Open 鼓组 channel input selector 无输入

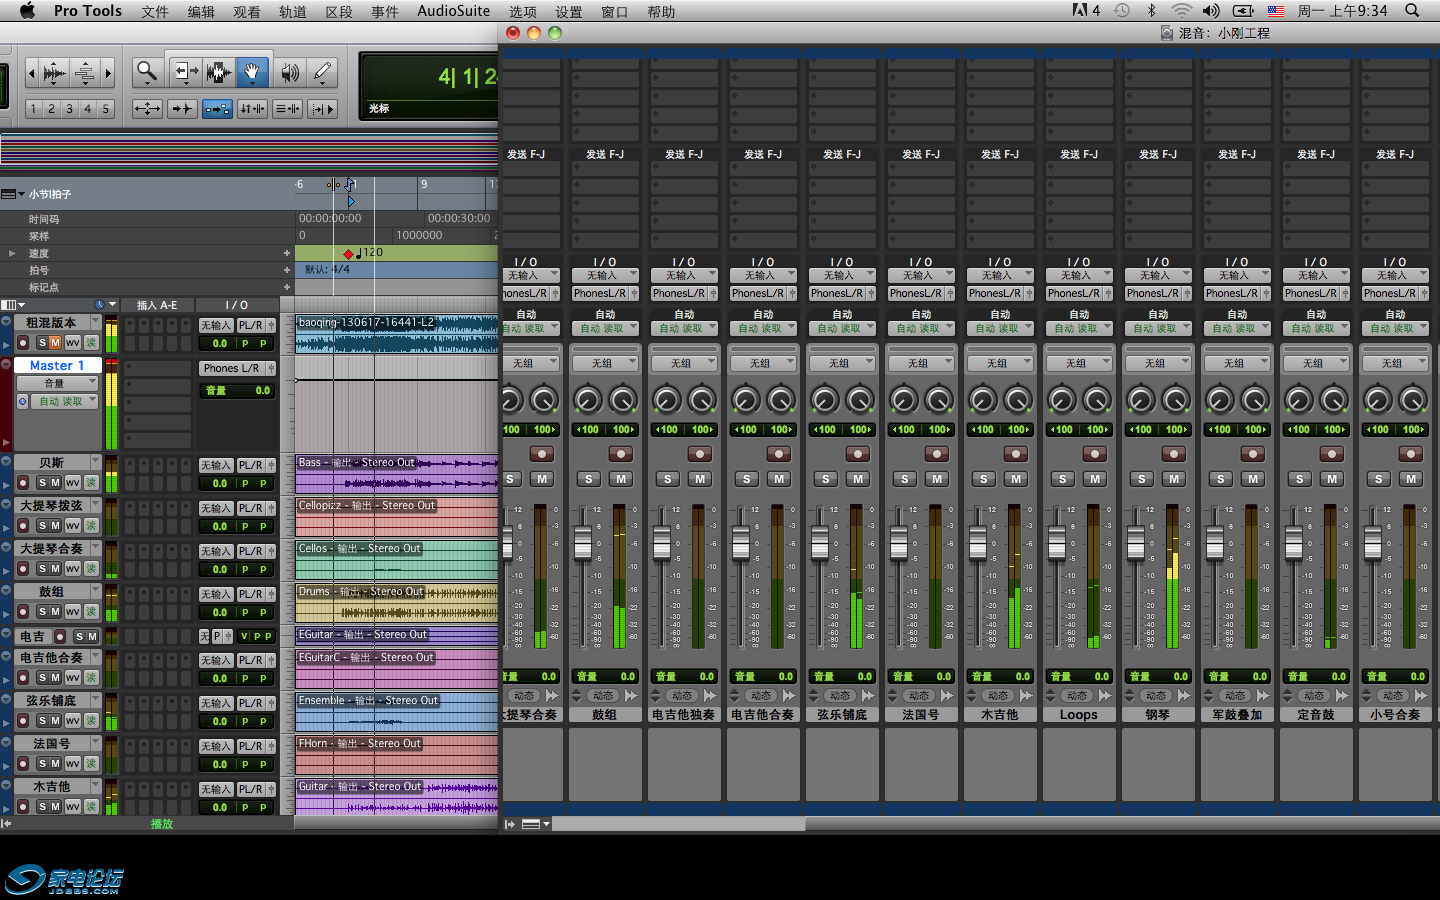pyautogui.click(x=605, y=275)
